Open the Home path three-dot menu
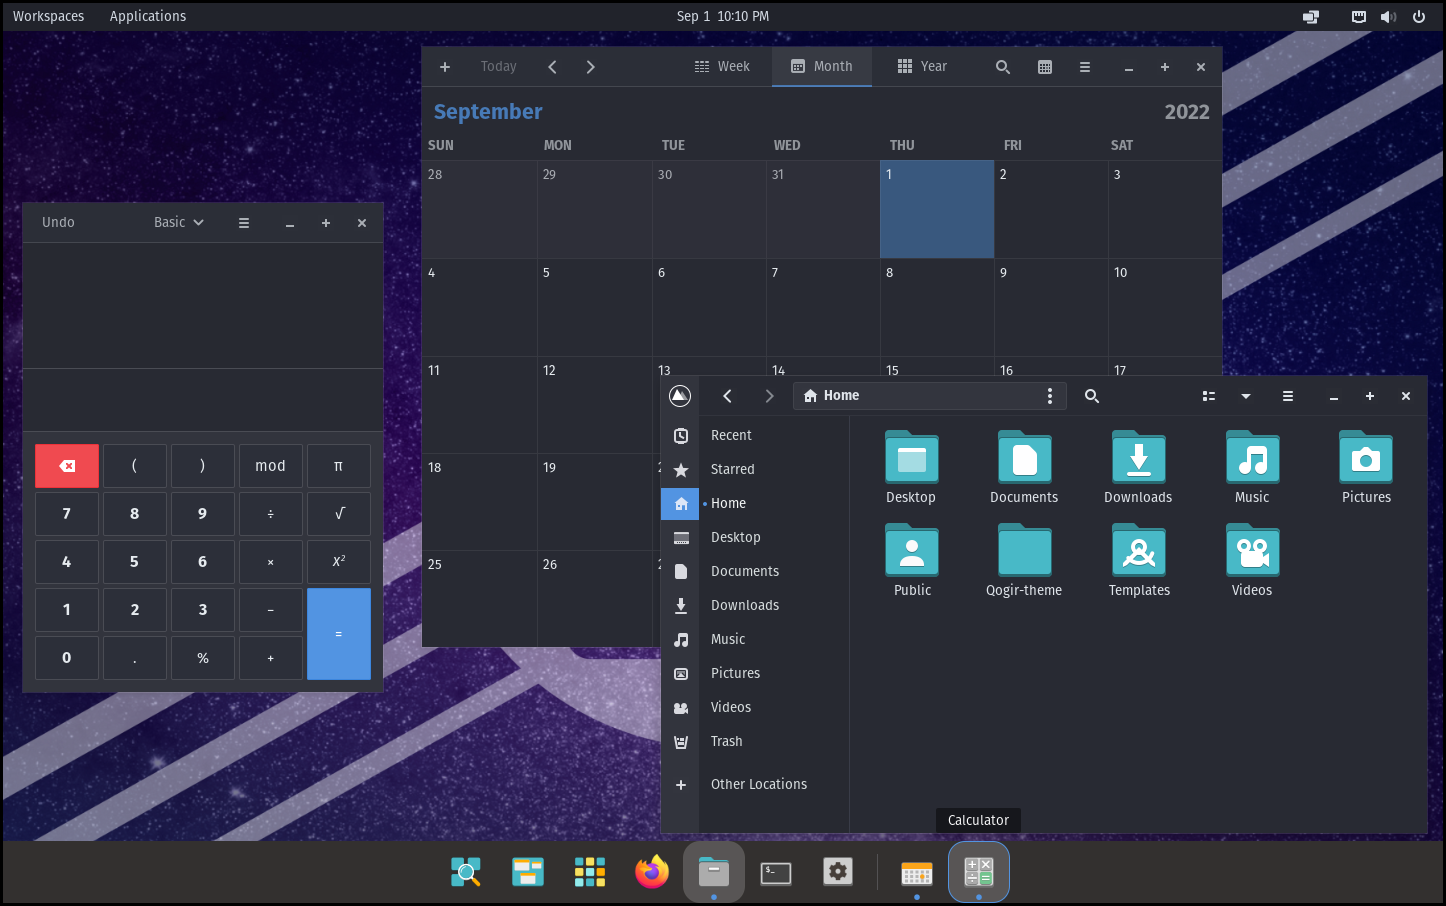Image resolution: width=1446 pixels, height=906 pixels. 1049,396
